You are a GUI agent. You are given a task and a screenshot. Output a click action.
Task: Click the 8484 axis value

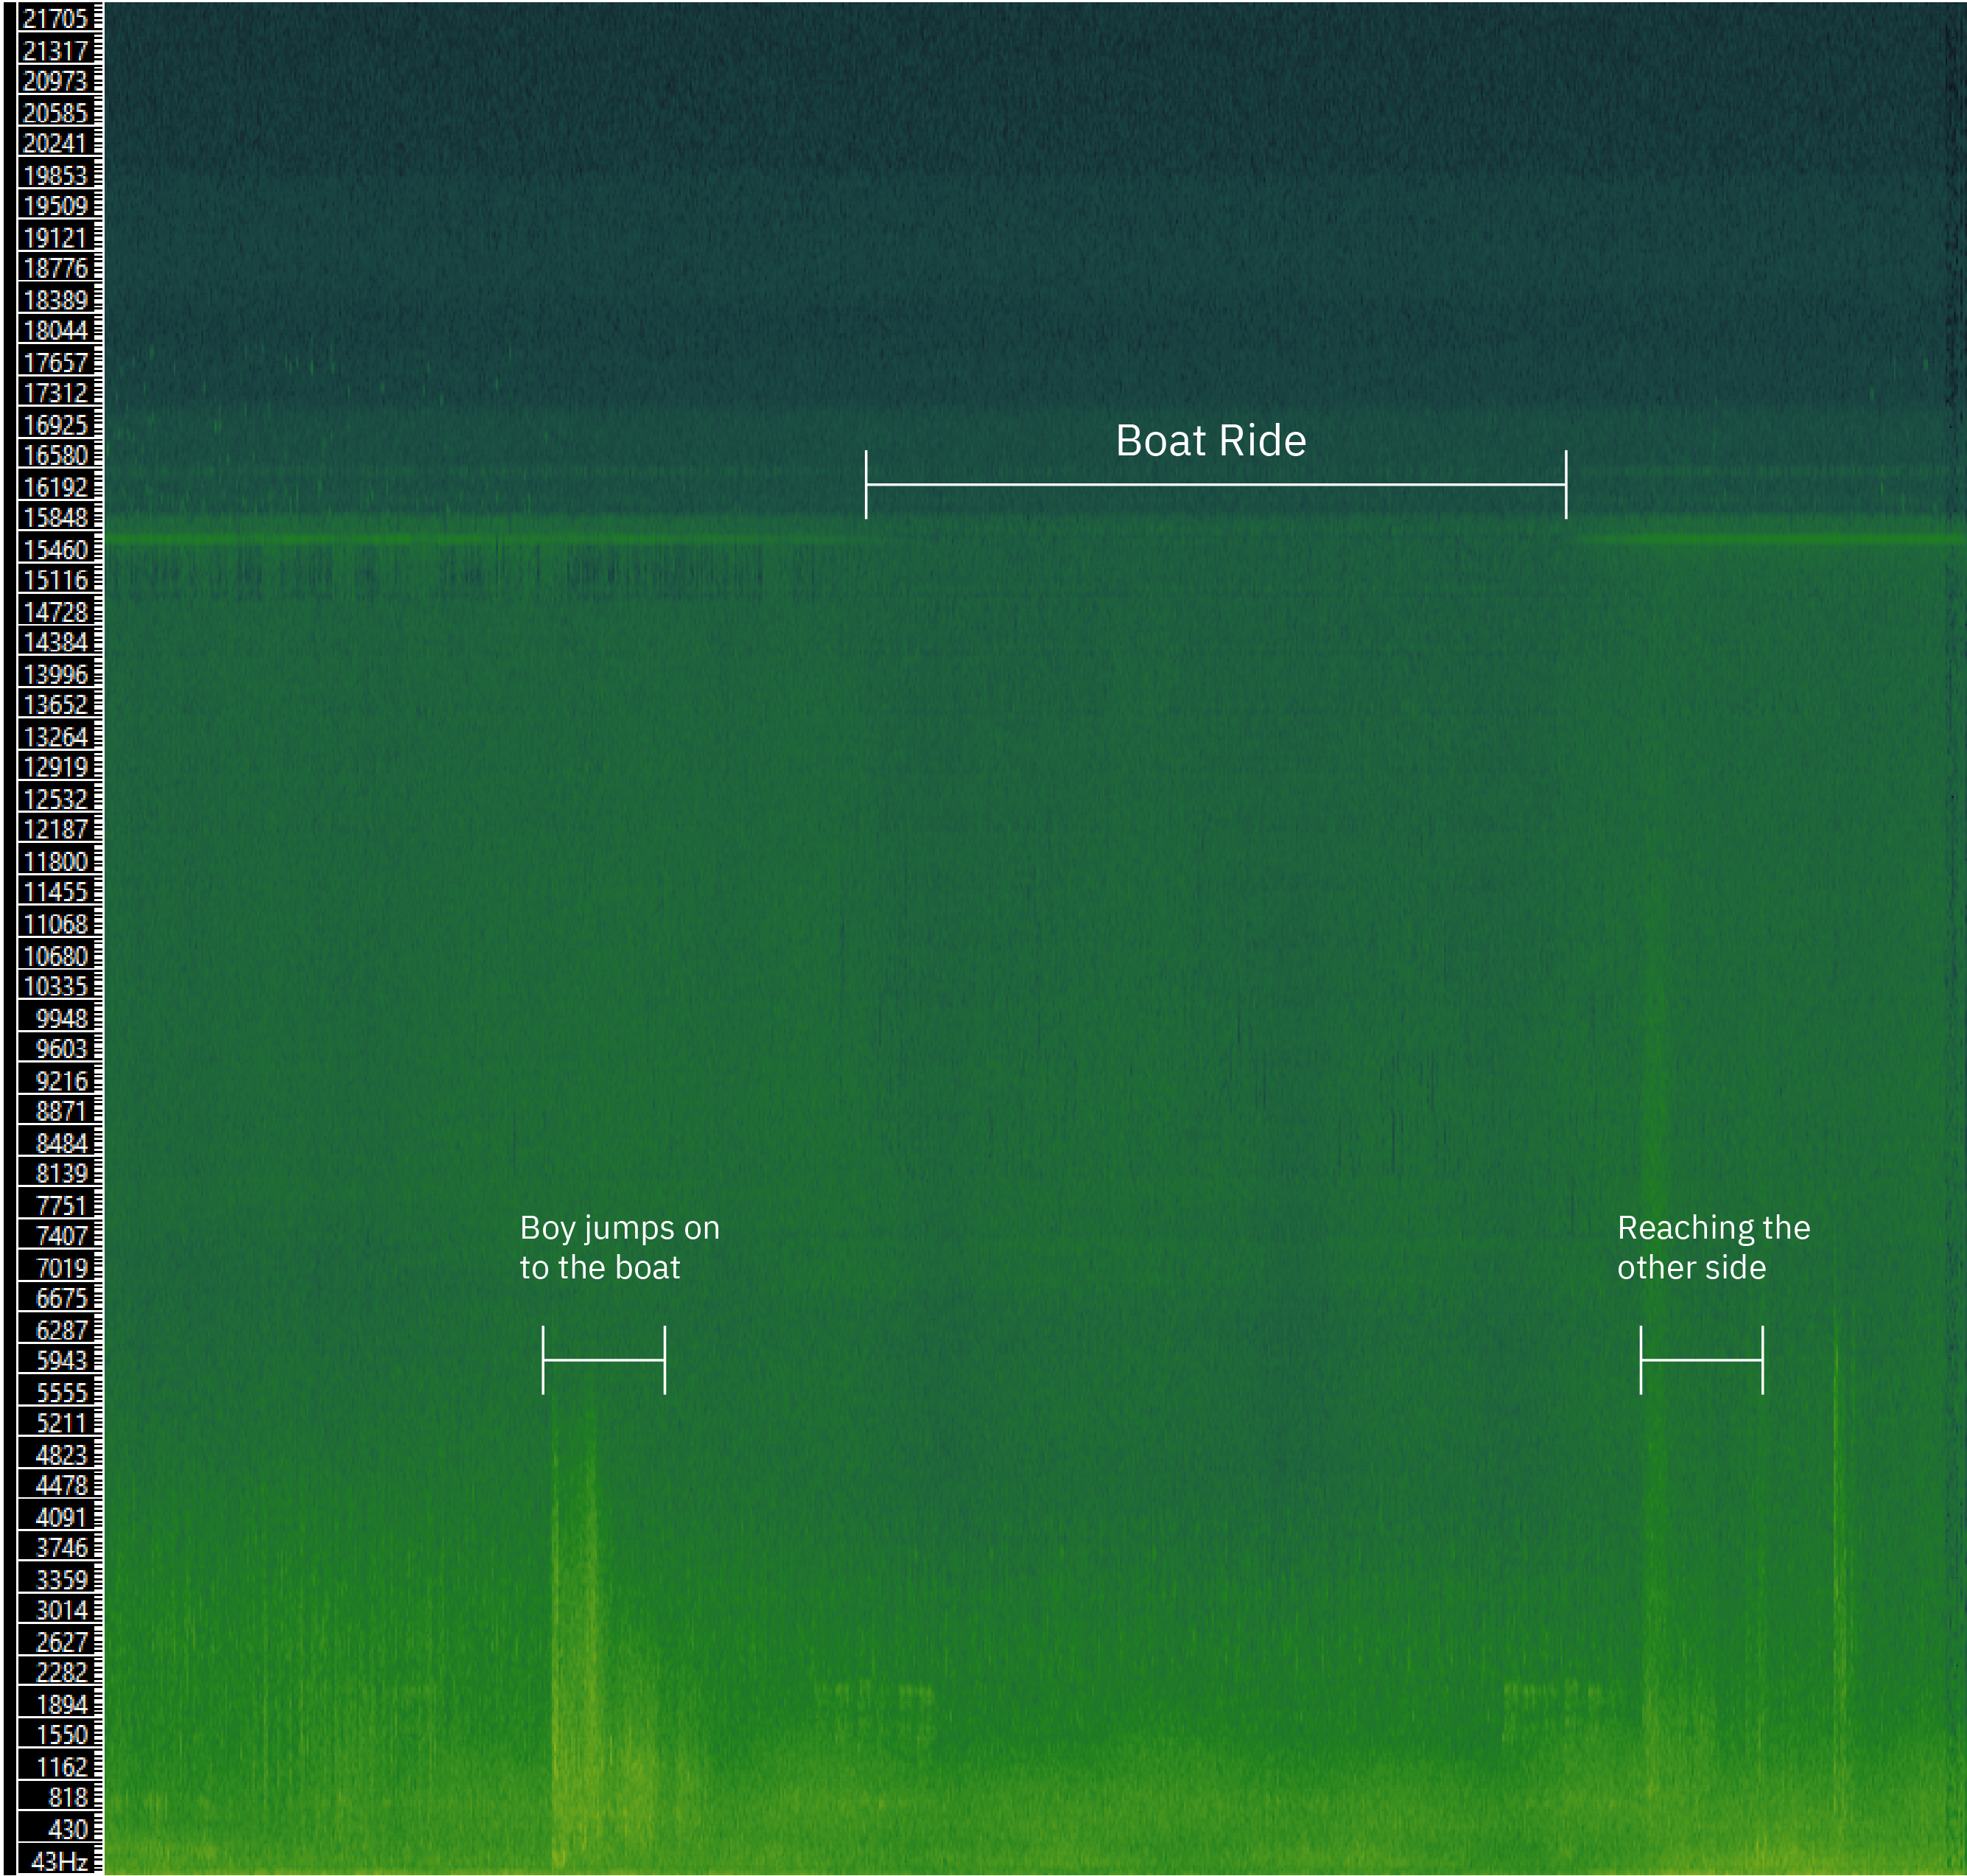tap(62, 1142)
